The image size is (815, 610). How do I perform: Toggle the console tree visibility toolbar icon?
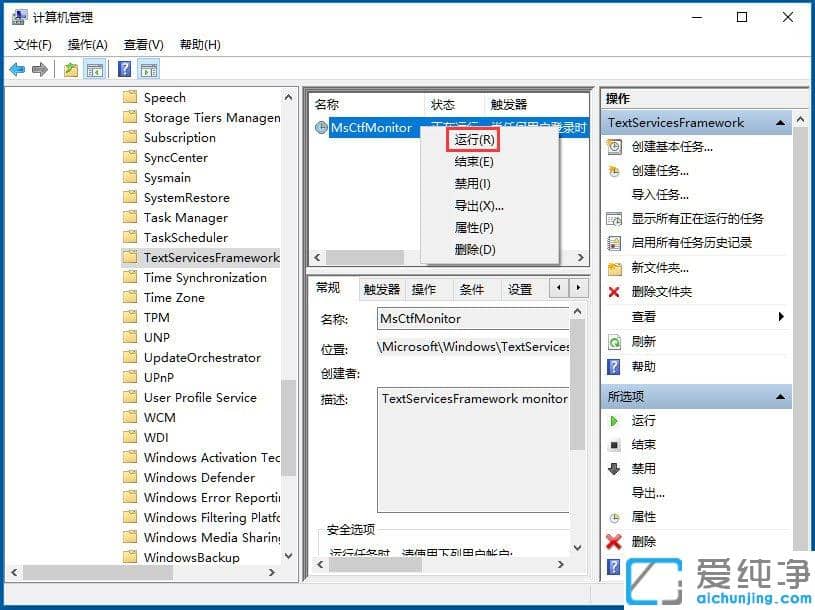(92, 68)
